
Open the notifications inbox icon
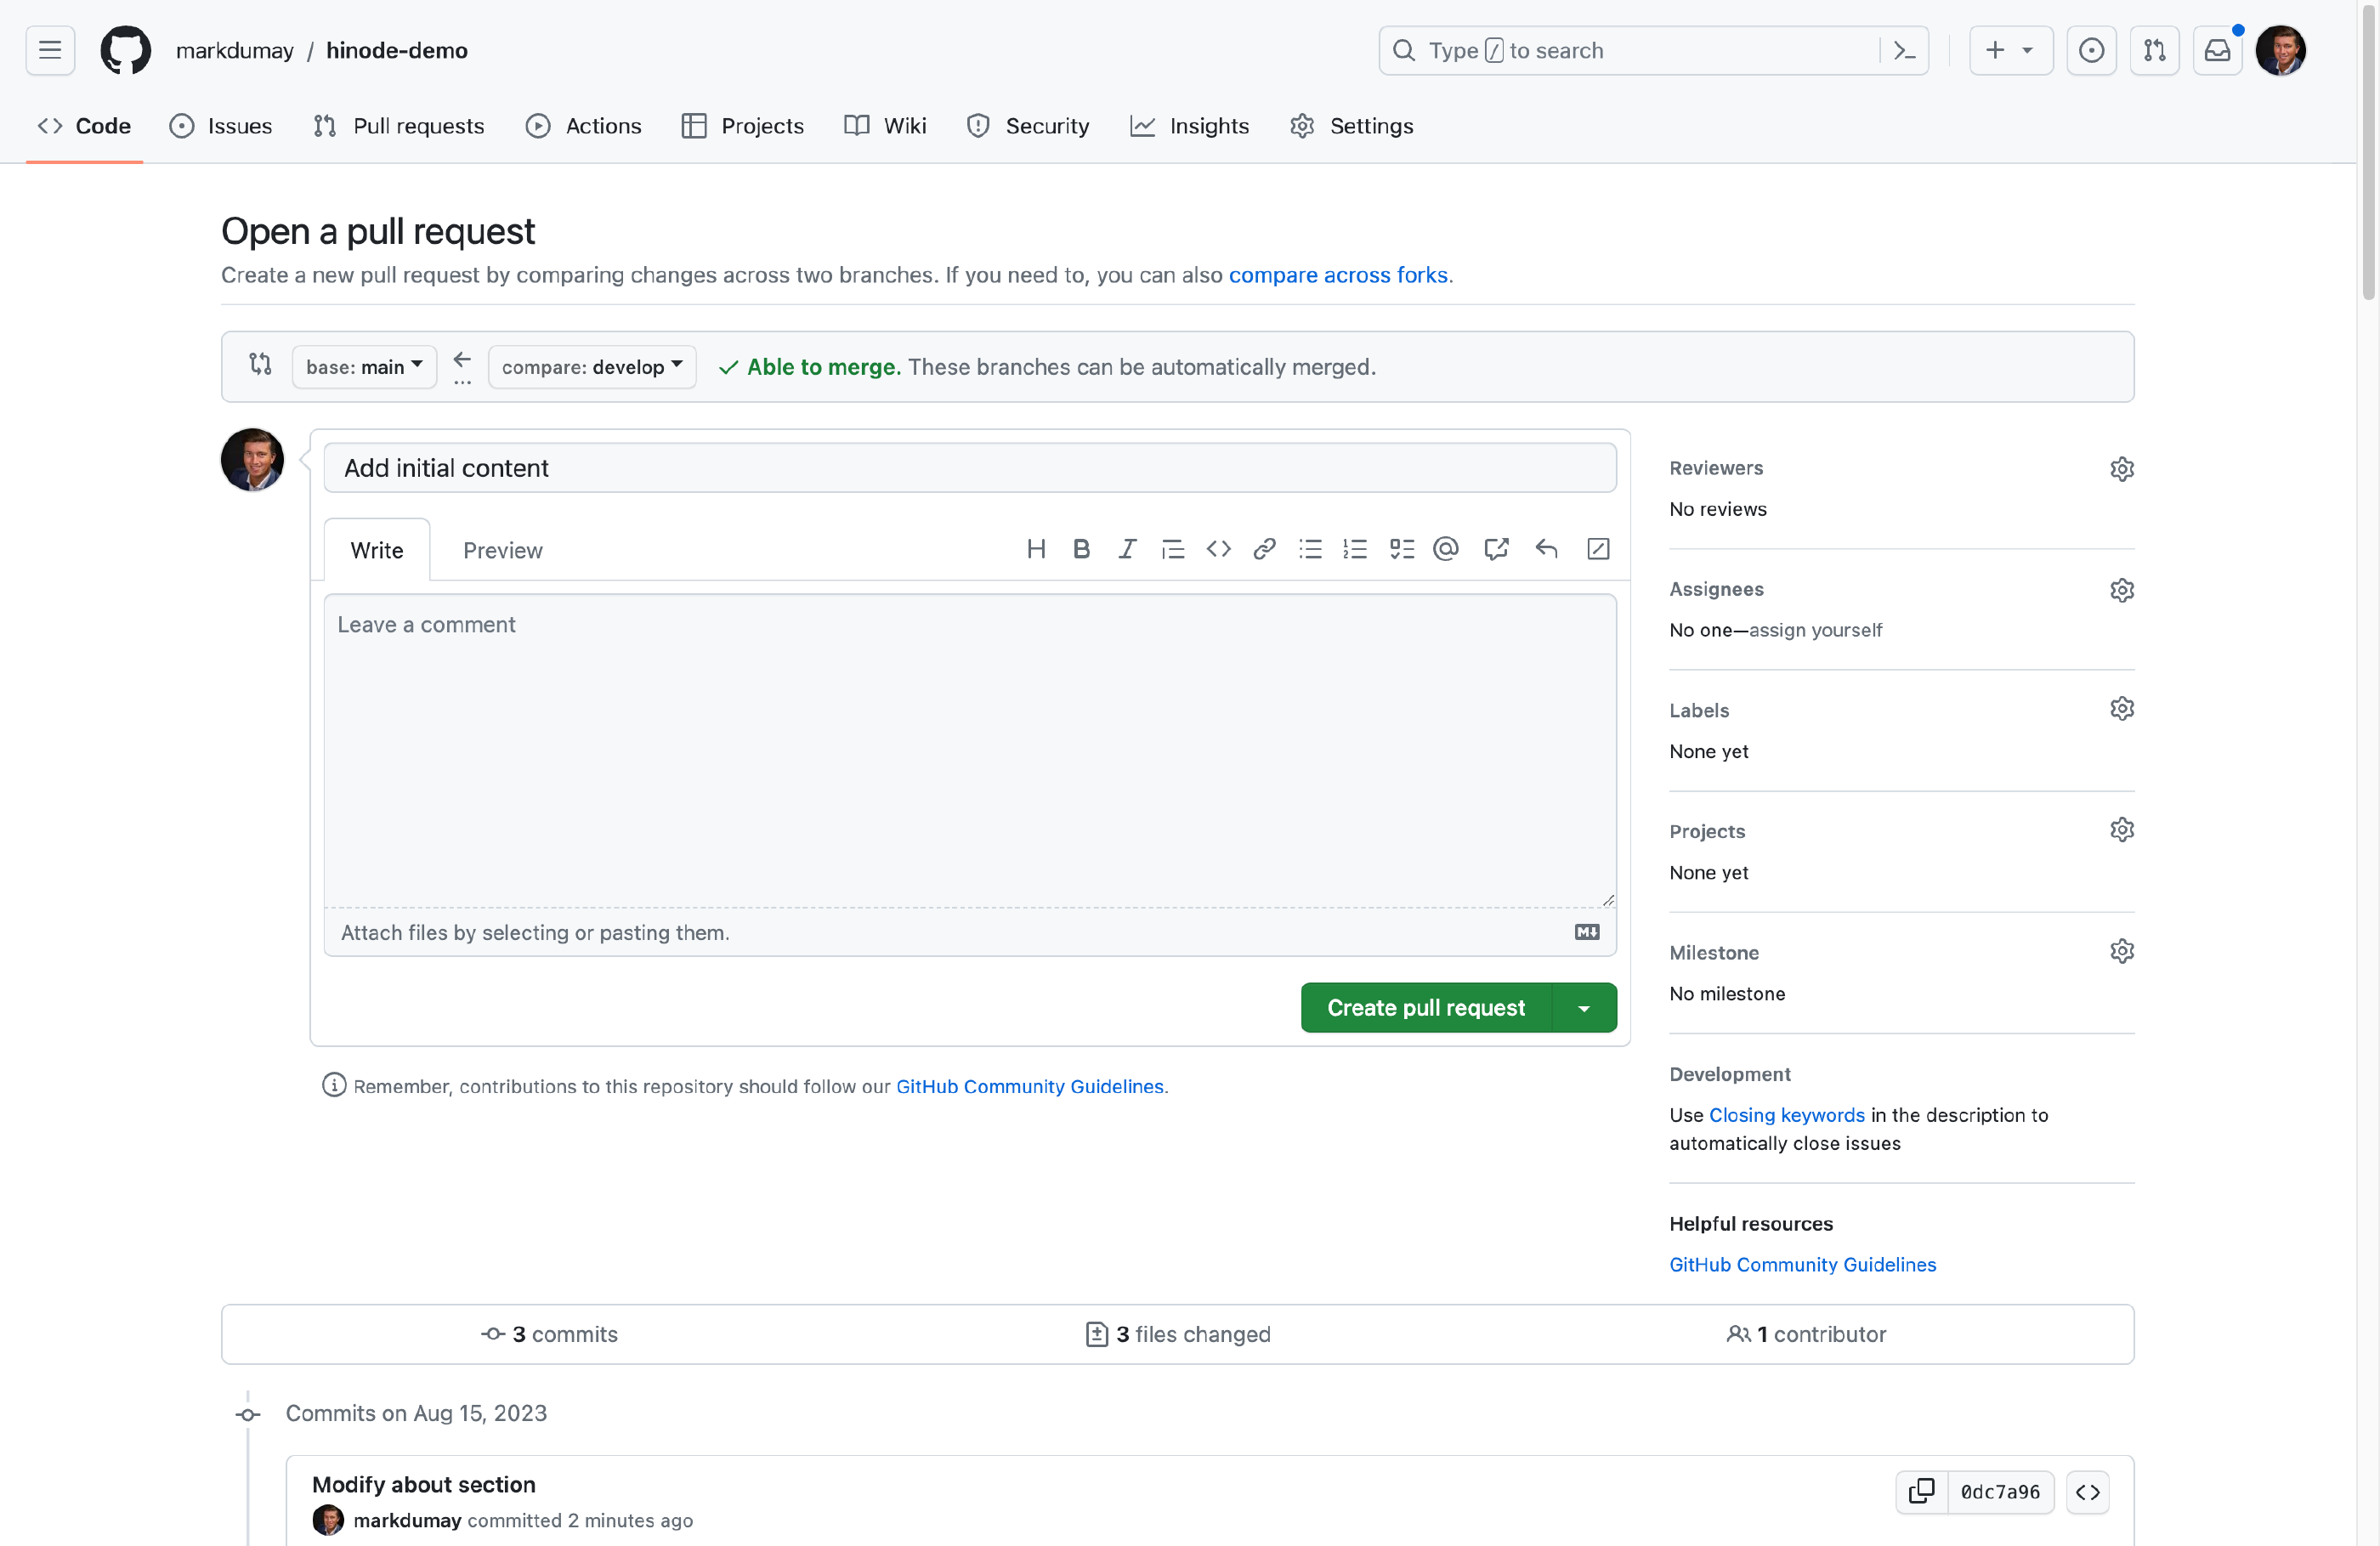point(2217,51)
